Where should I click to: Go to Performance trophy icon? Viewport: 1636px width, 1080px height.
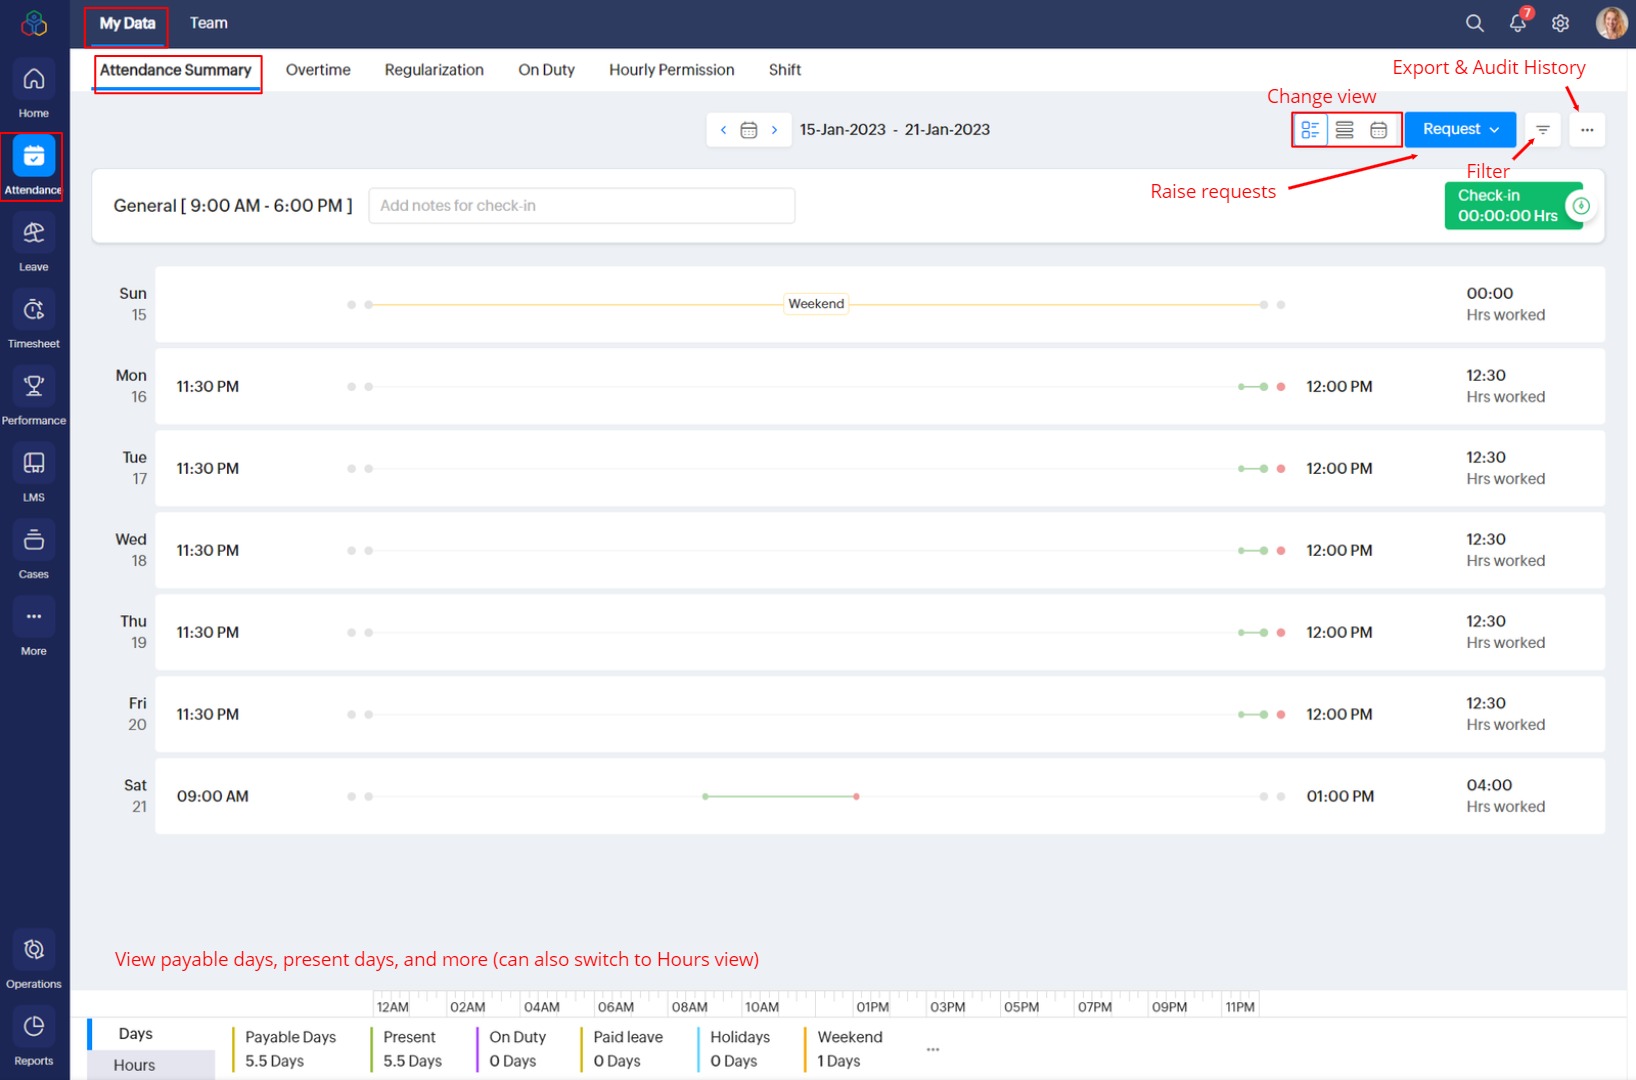pos(34,388)
